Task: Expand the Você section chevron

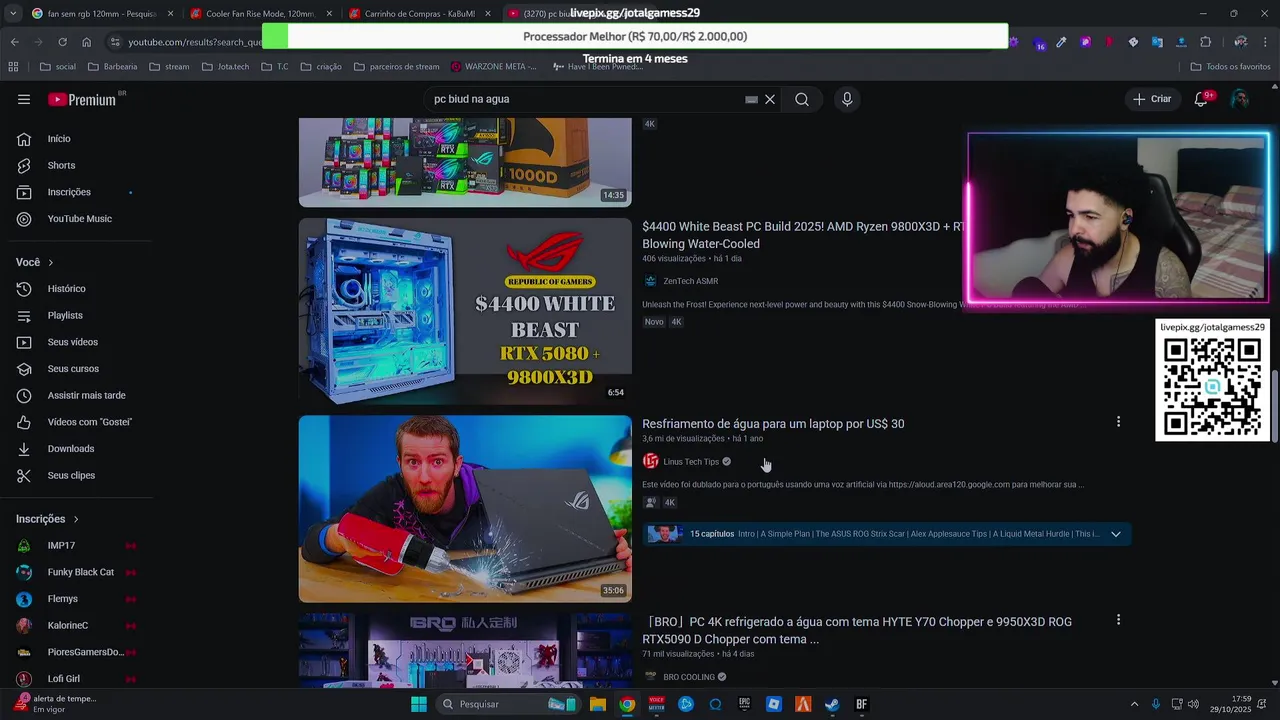Action: point(51,262)
